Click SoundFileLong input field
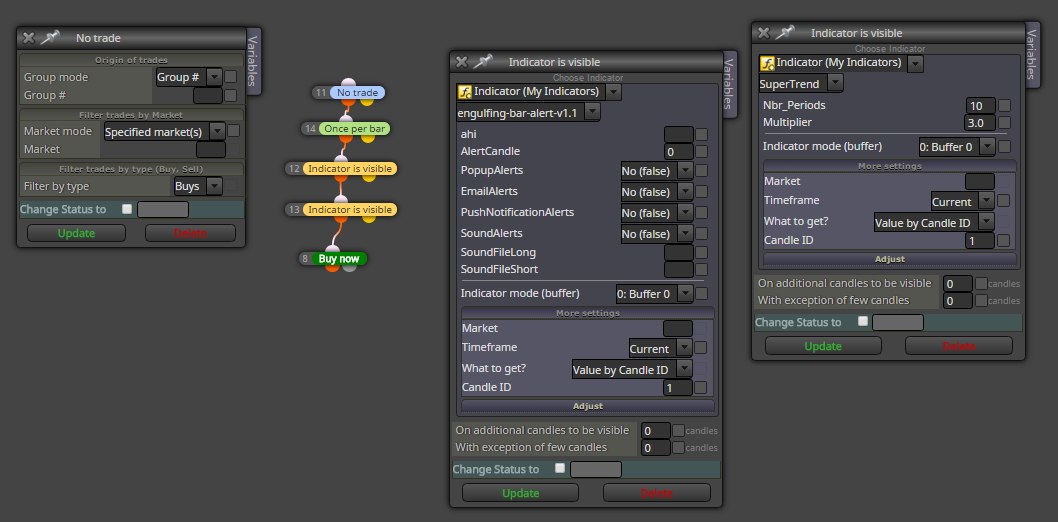This screenshot has height=522, width=1058. coord(679,252)
